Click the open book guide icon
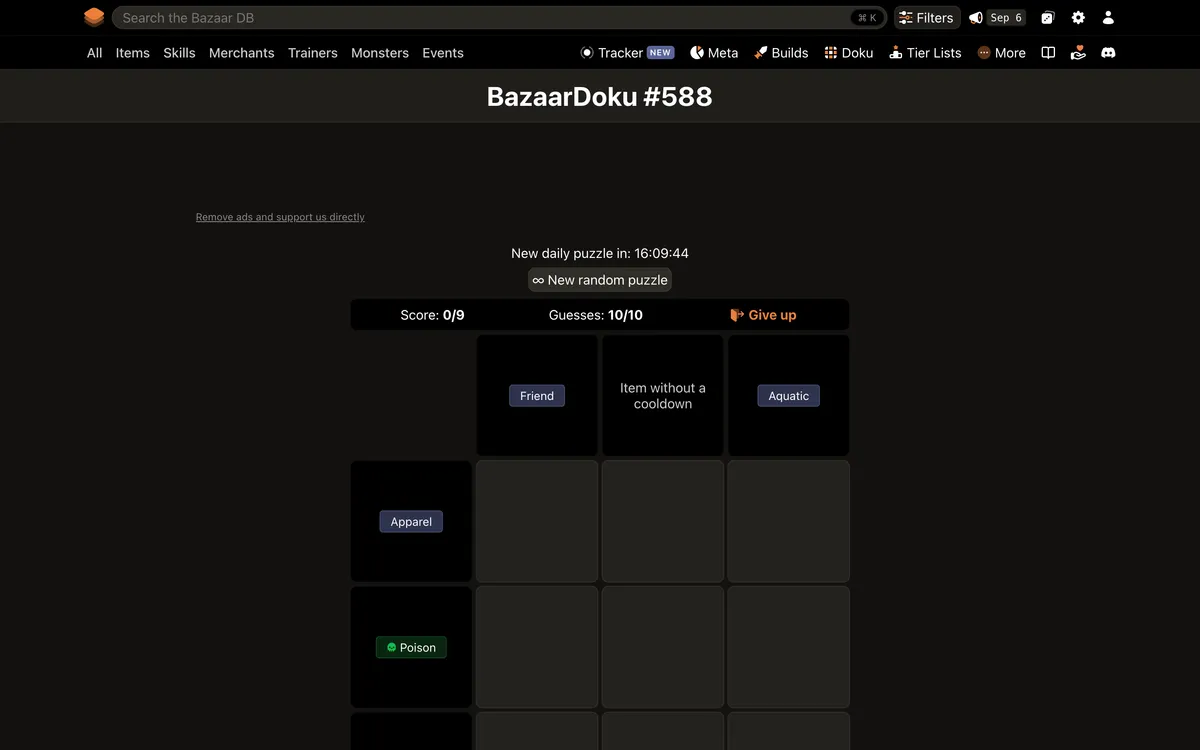1200x750 pixels. point(1048,53)
